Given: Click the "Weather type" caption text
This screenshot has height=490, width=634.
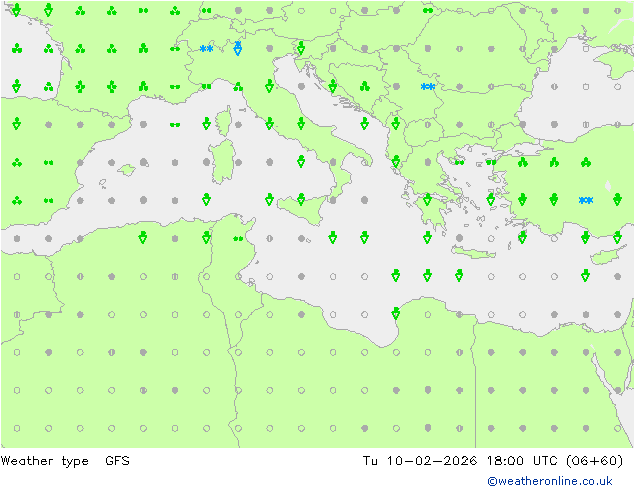Looking at the screenshot, I should (44, 461).
